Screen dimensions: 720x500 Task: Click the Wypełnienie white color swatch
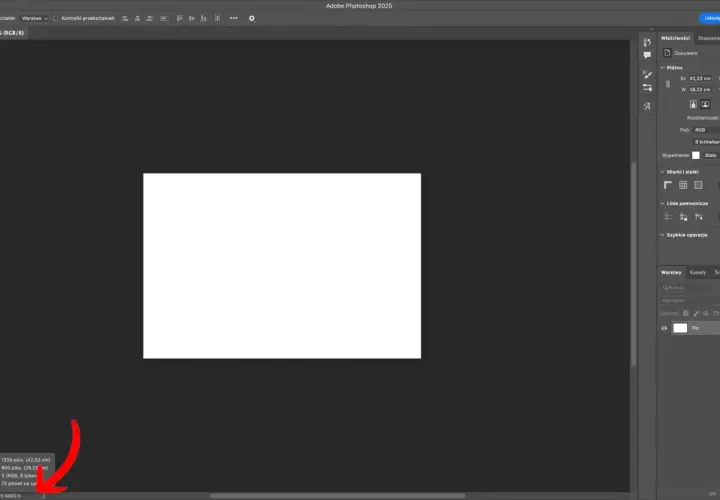coord(696,155)
